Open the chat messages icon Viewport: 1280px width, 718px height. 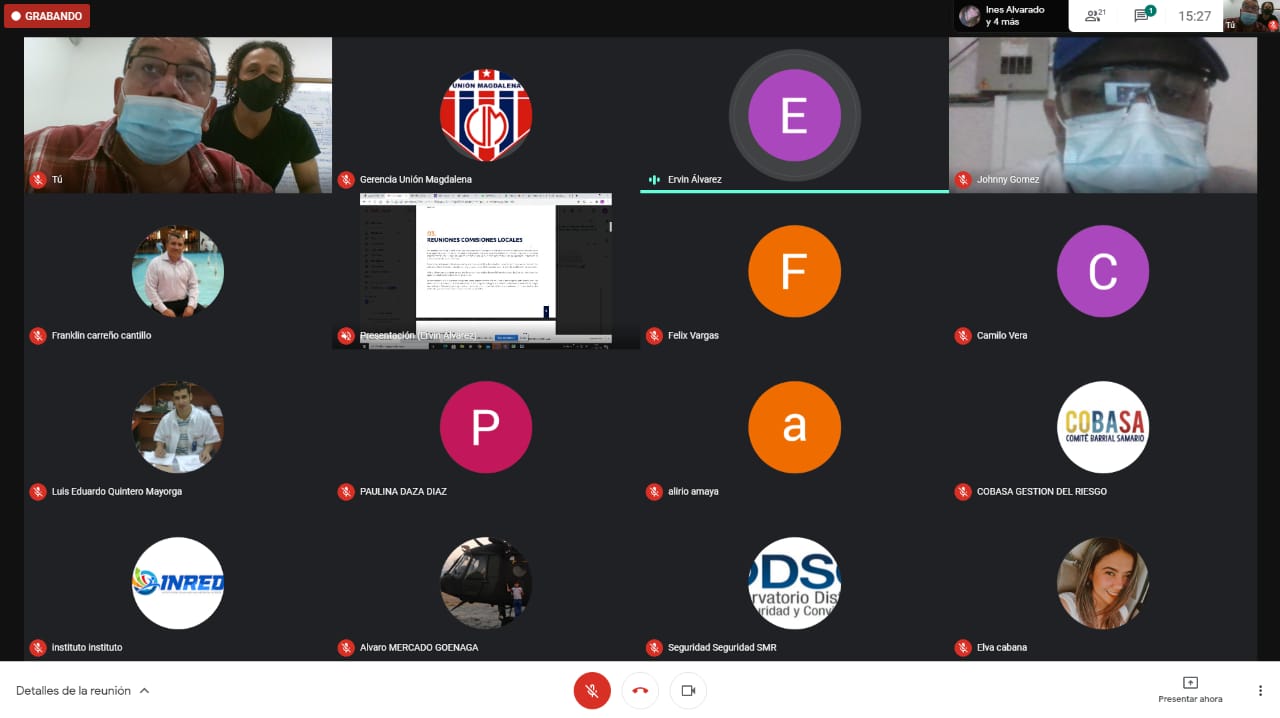tap(1143, 16)
